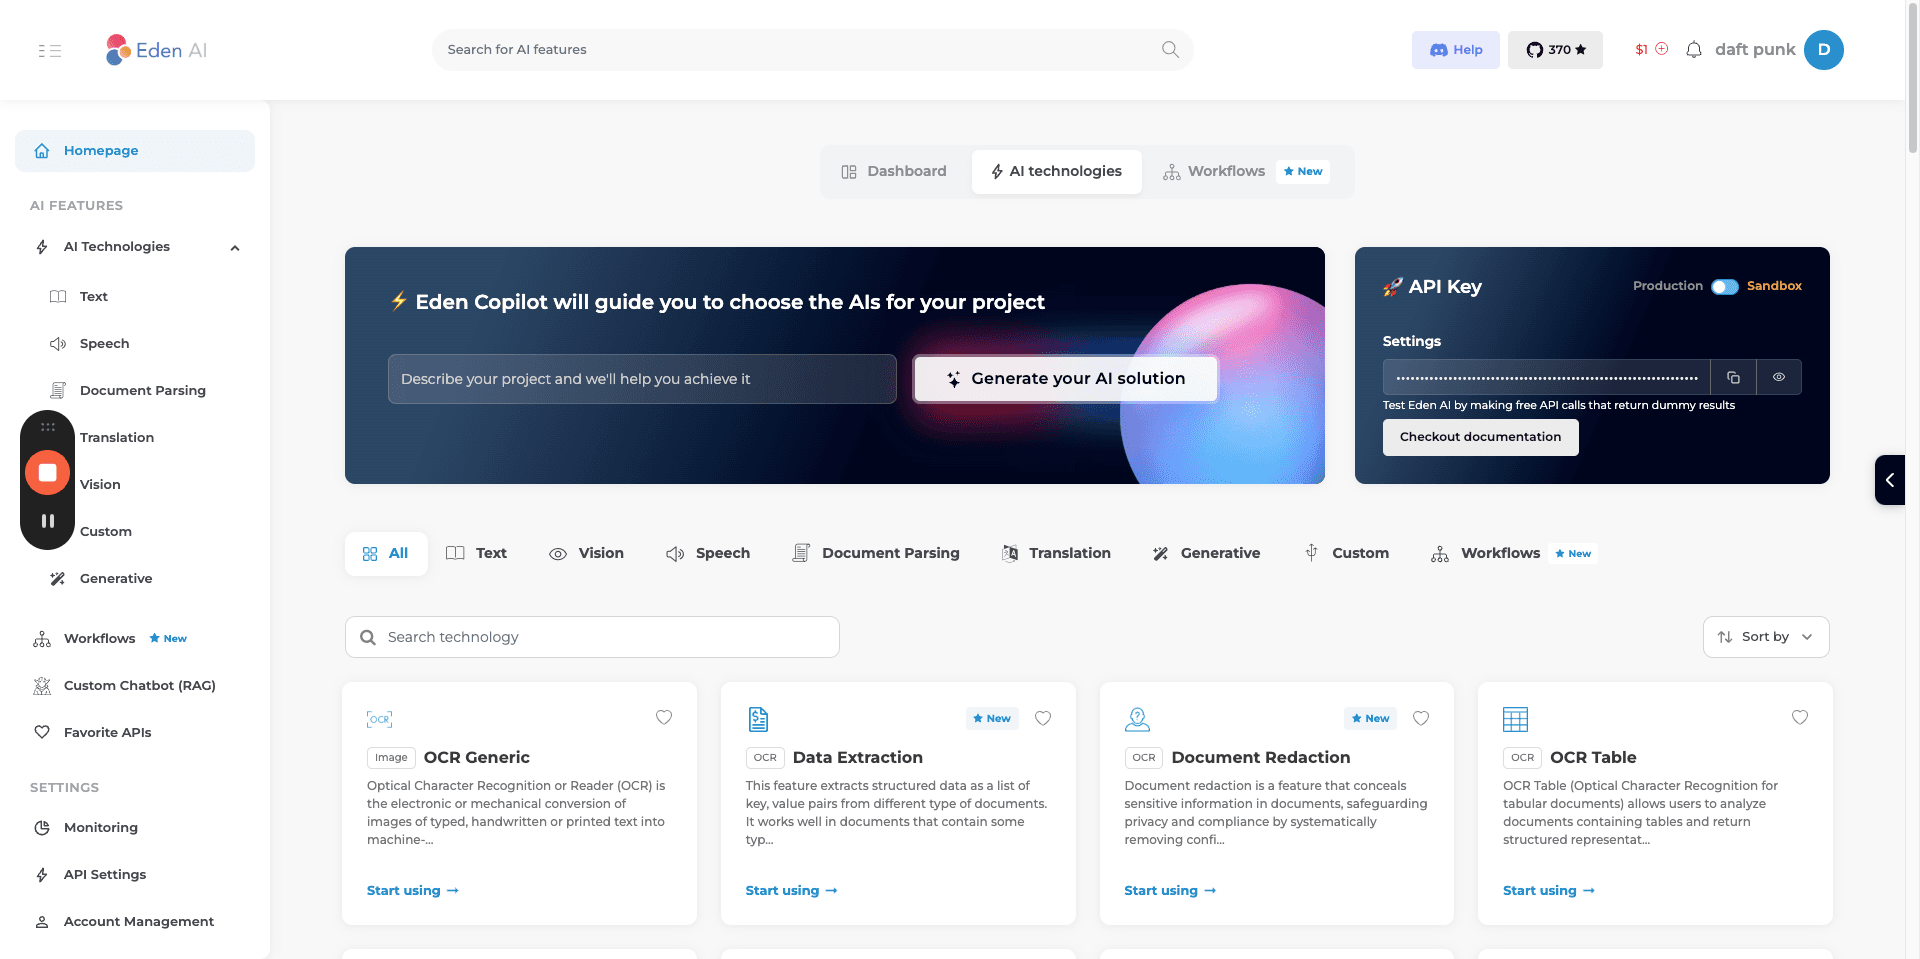
Task: Favorite the OCR Table card
Action: 1800,717
